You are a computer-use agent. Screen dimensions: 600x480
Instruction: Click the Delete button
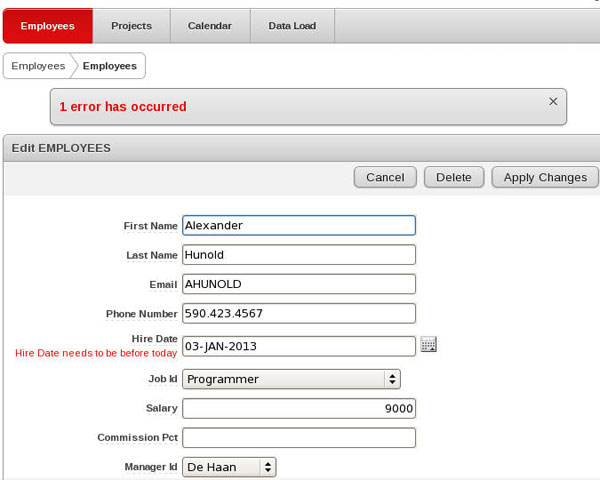point(454,177)
